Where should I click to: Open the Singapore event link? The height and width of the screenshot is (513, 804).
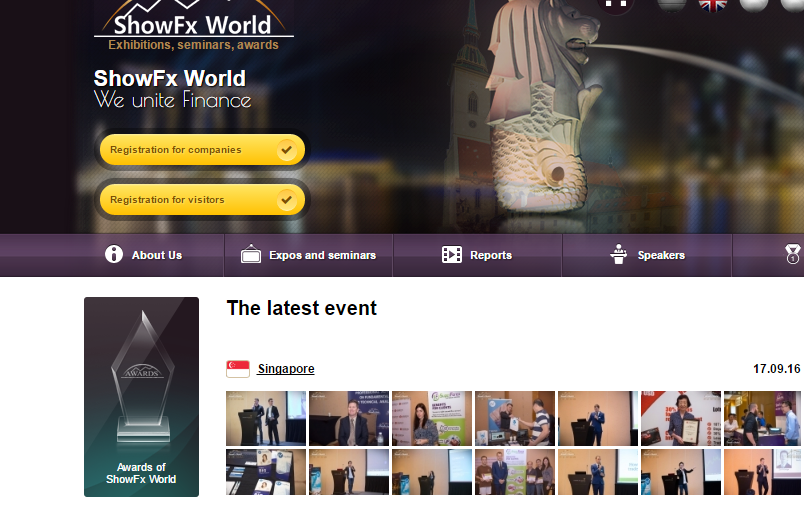point(286,369)
